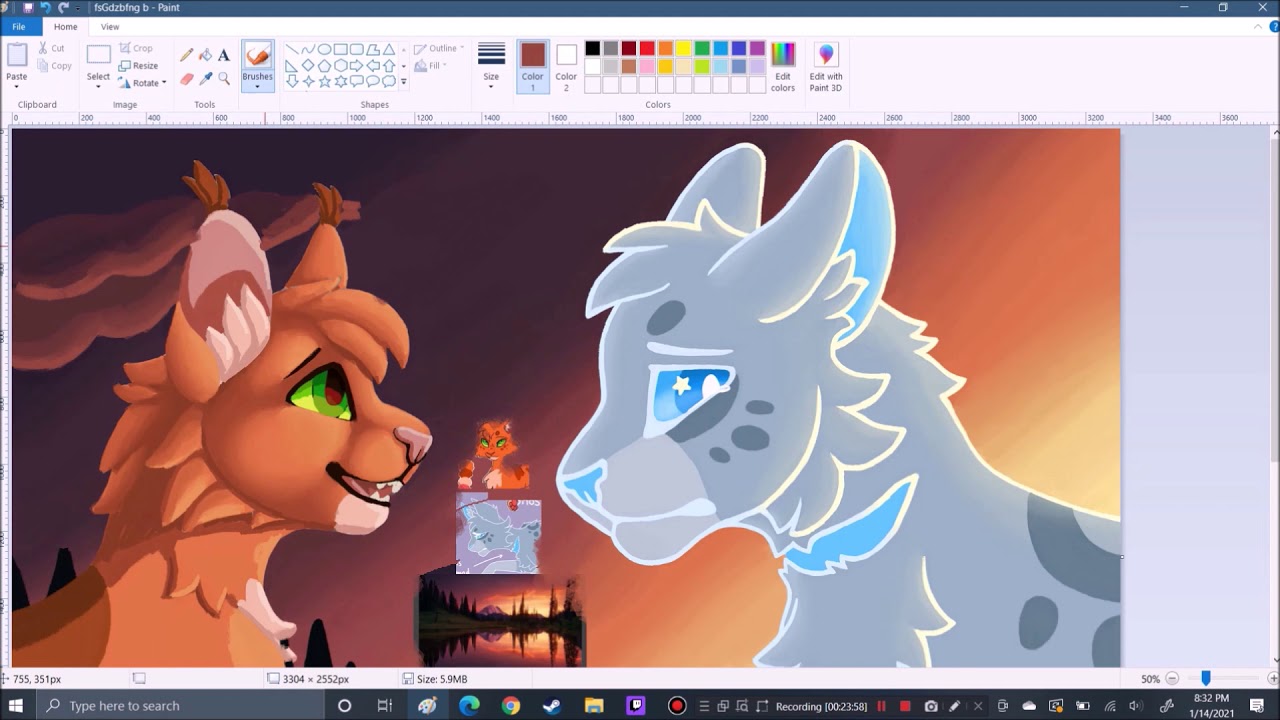Choose the Oval shape
This screenshot has height=720, width=1280.
(324, 49)
